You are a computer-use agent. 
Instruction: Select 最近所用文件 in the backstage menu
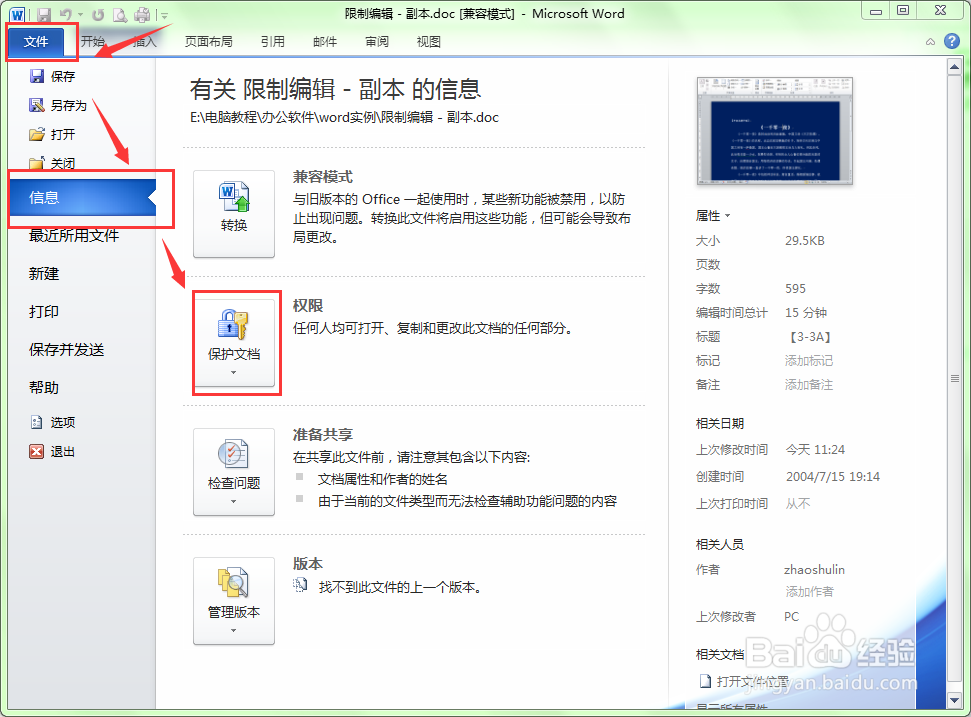pos(74,235)
